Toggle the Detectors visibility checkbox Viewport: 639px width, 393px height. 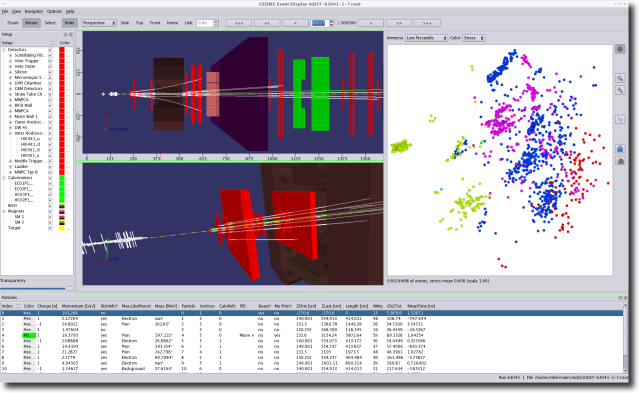coord(50,50)
